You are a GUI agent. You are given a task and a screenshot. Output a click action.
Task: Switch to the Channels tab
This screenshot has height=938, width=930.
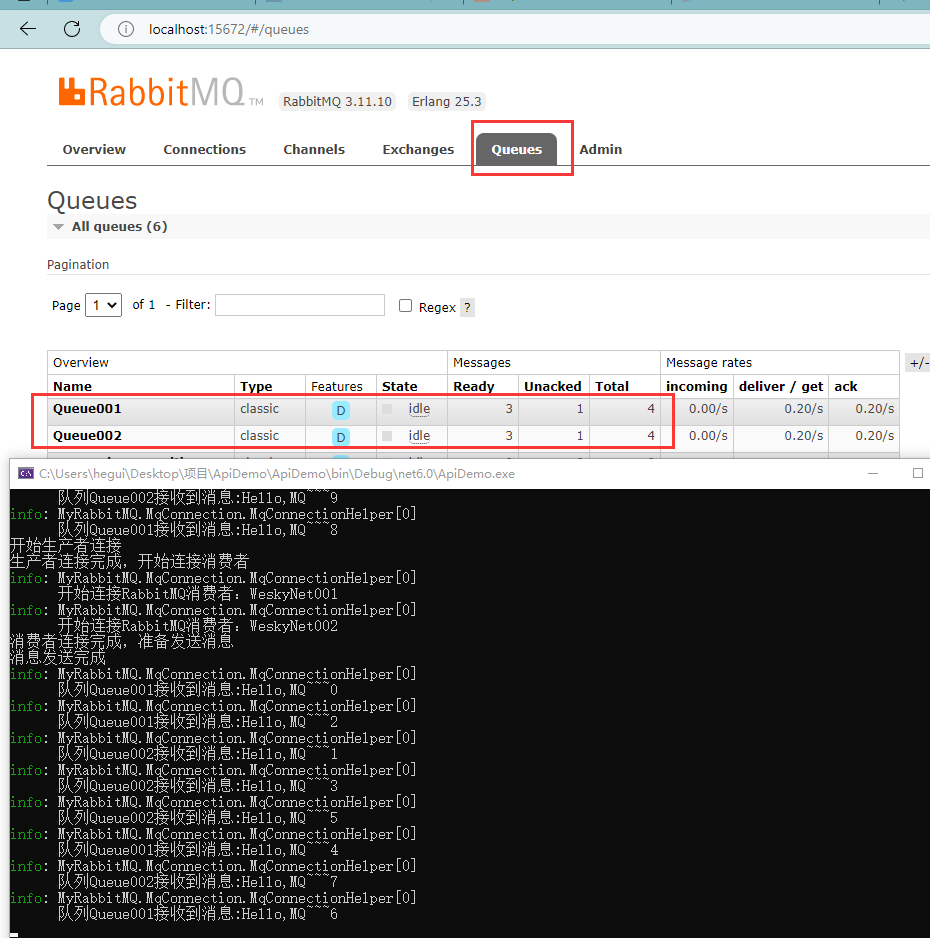click(314, 150)
